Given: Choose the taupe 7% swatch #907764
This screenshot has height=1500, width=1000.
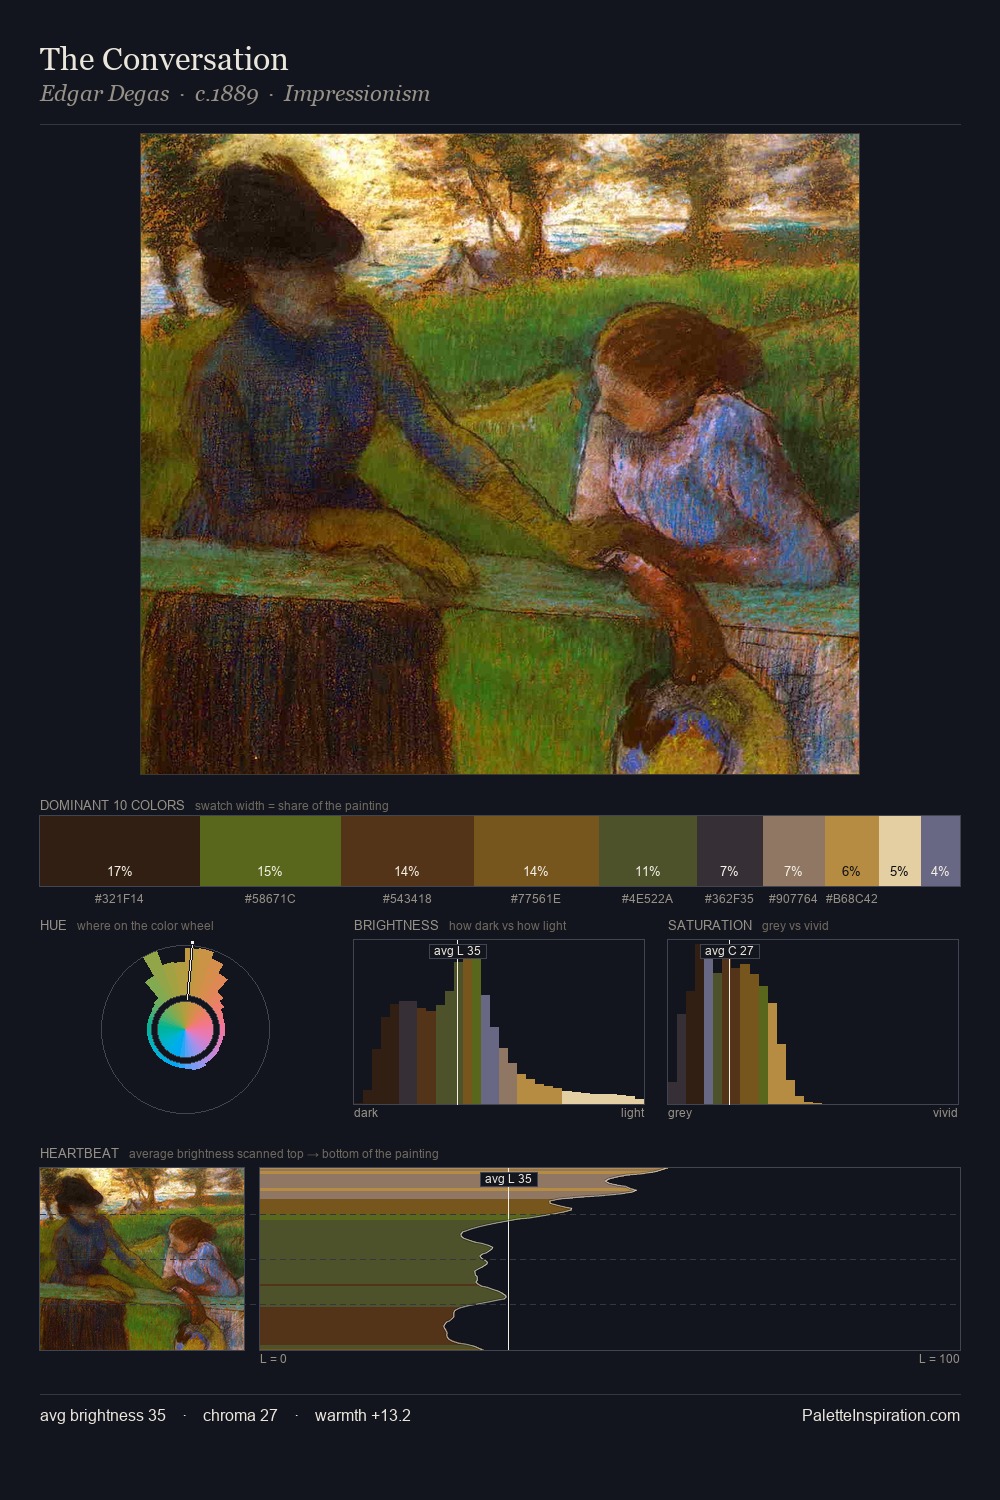Looking at the screenshot, I should 794,851.
